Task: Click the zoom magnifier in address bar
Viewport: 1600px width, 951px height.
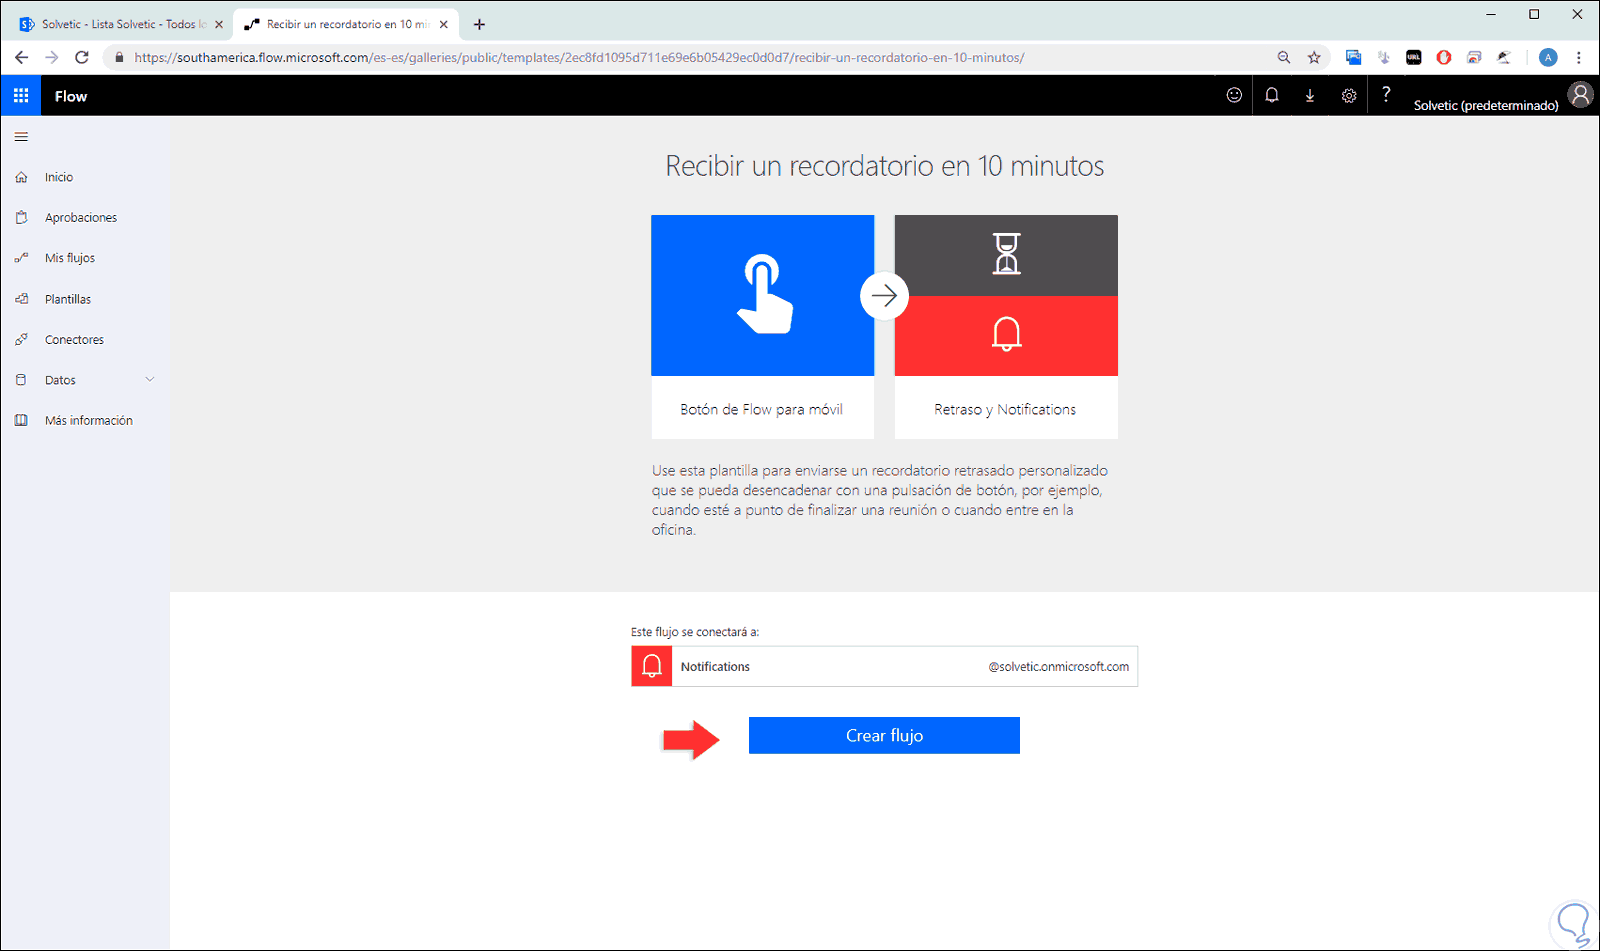Action: point(1284,57)
